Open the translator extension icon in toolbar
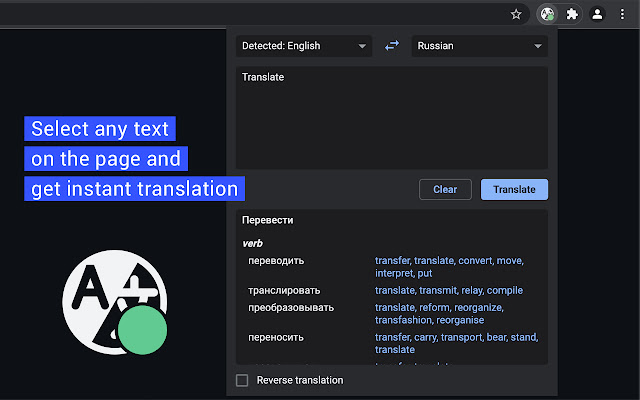 [547, 14]
